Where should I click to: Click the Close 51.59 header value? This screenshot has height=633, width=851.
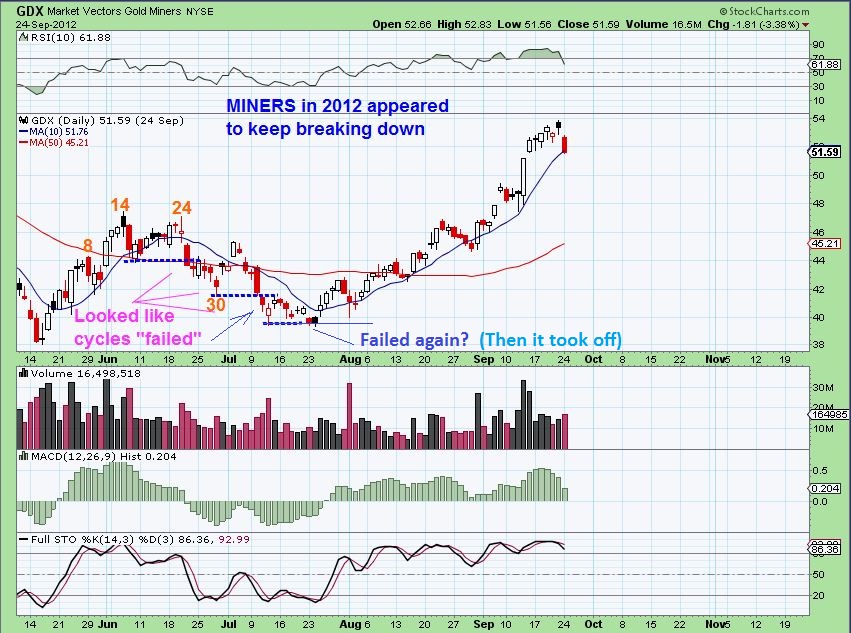[589, 24]
